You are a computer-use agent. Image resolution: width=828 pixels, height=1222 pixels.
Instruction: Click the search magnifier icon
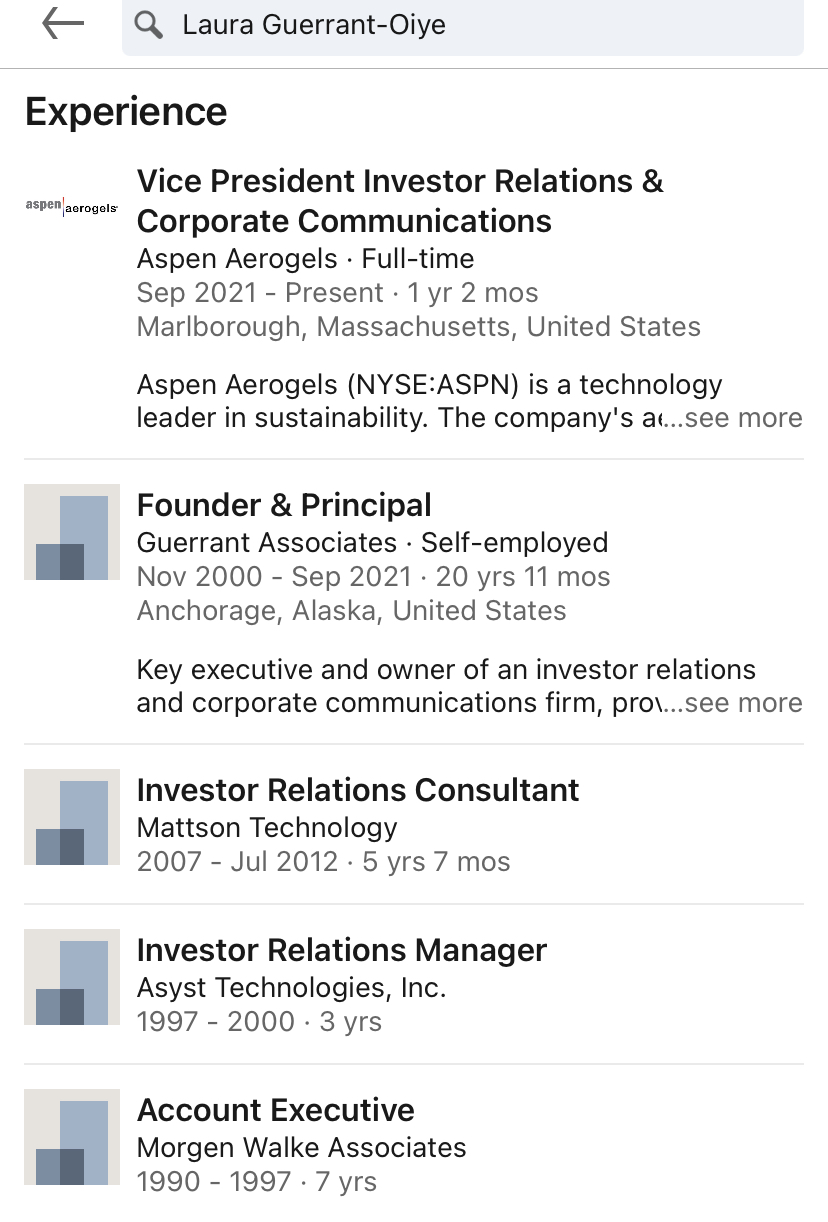[149, 25]
